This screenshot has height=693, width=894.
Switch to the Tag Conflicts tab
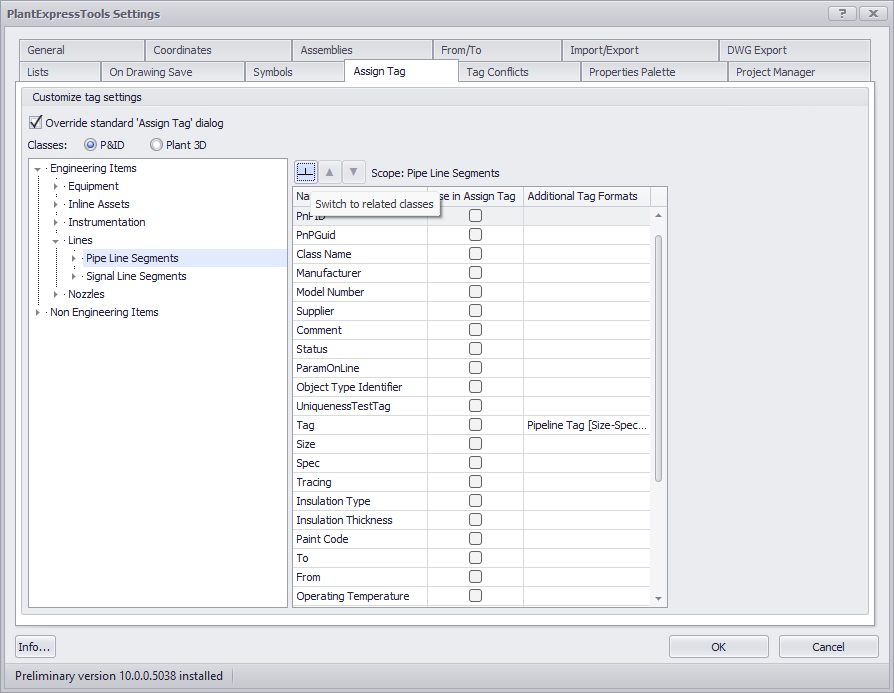click(x=519, y=72)
